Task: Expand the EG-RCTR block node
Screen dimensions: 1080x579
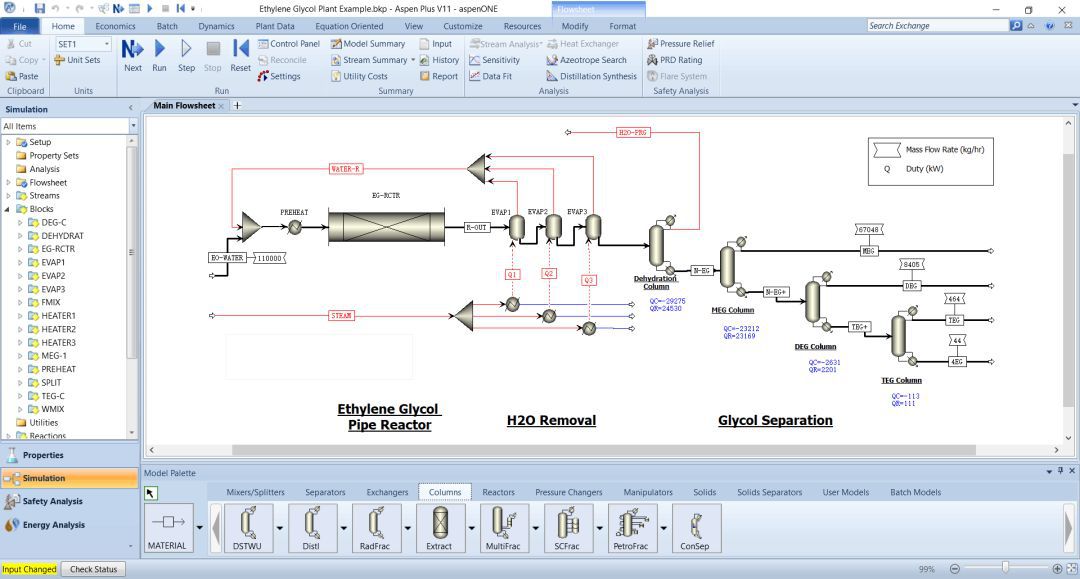Action: pyautogui.click(x=20, y=249)
